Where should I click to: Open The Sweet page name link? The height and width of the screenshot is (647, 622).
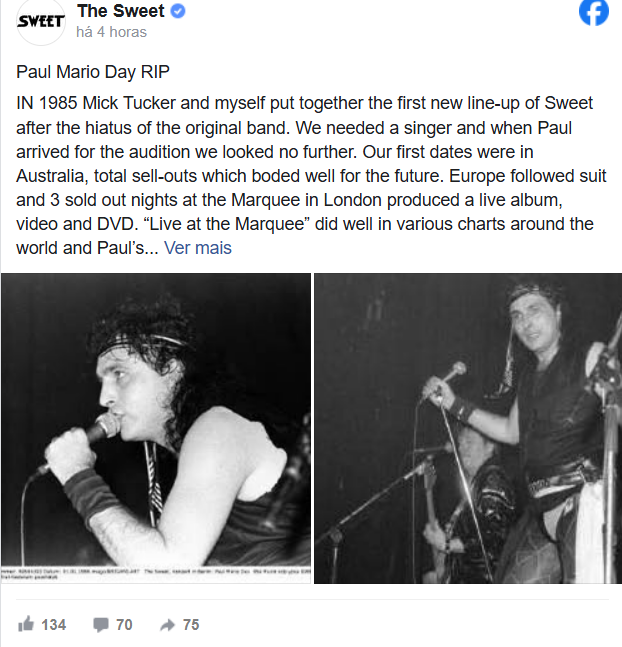pyautogui.click(x=121, y=11)
